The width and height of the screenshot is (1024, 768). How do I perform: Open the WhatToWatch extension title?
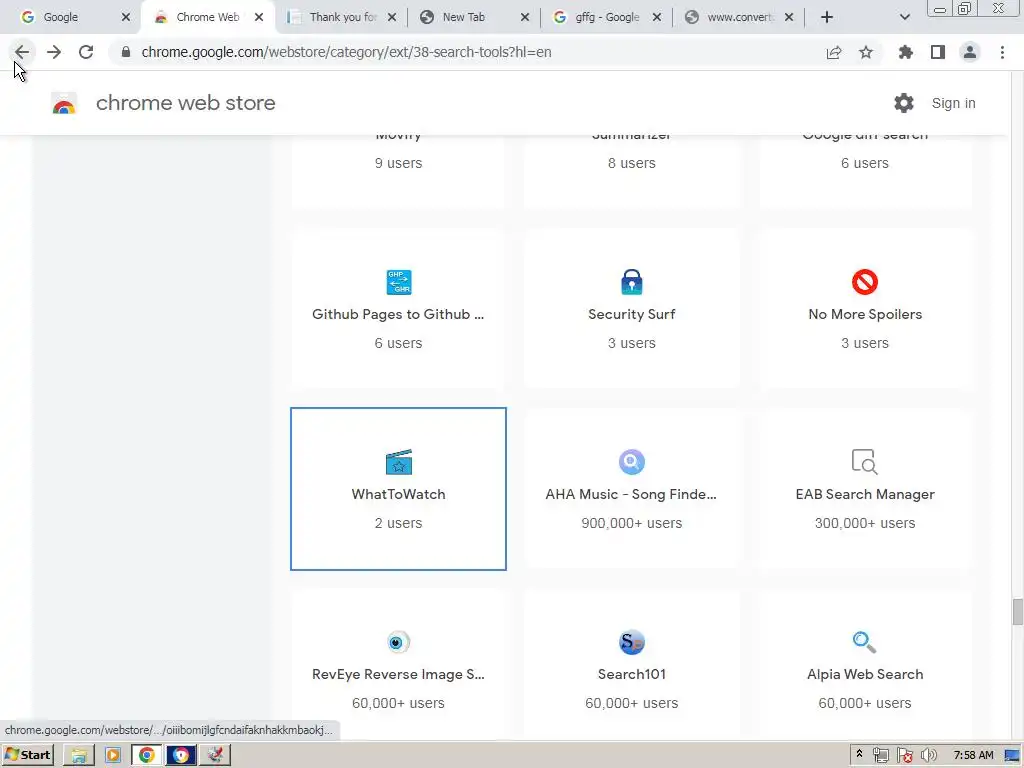(x=398, y=494)
